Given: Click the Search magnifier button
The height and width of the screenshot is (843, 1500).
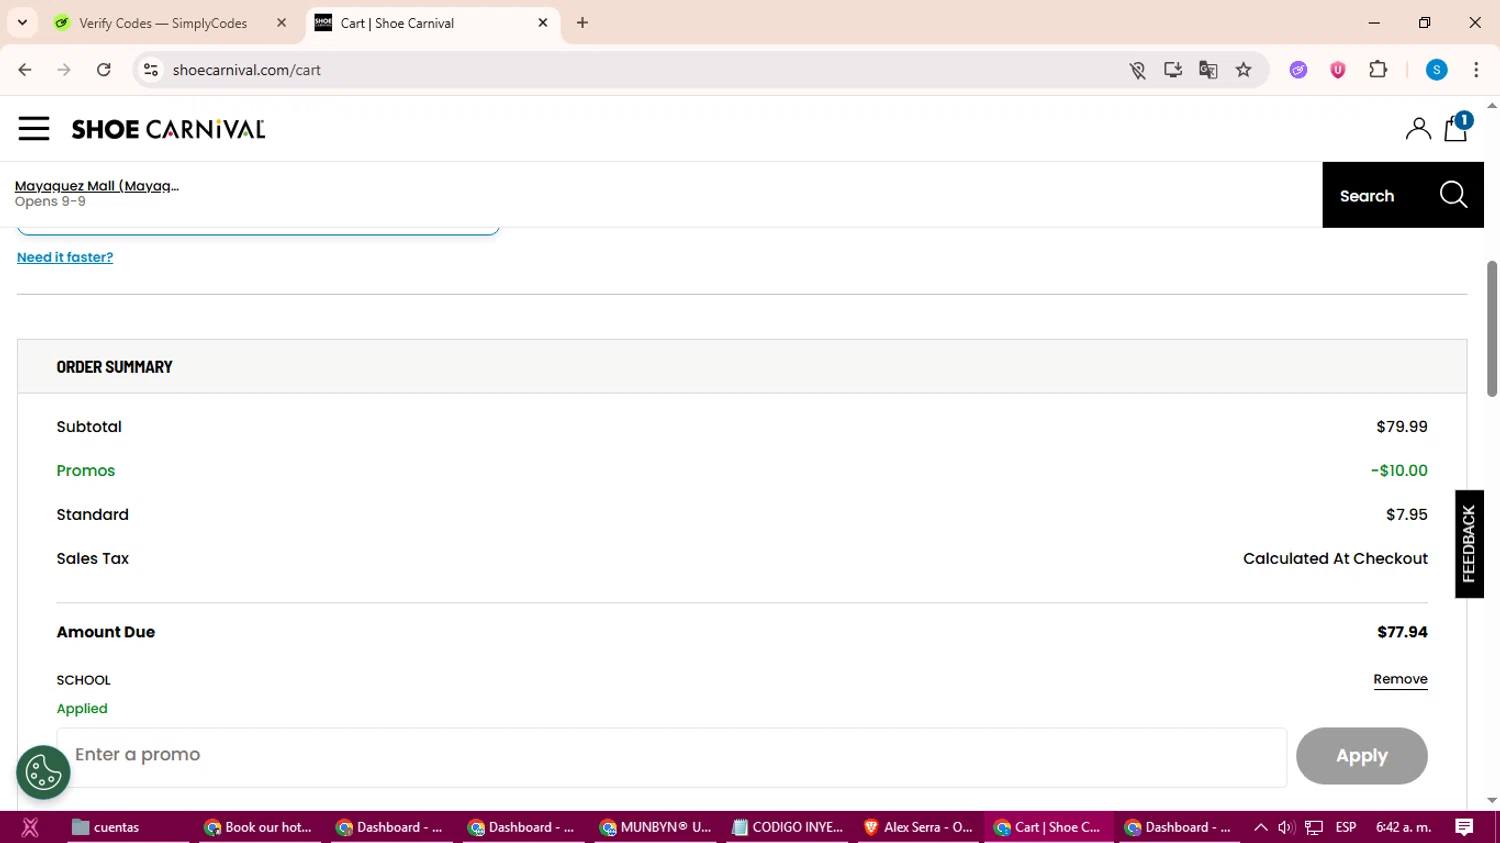Looking at the screenshot, I should click(x=1403, y=195).
